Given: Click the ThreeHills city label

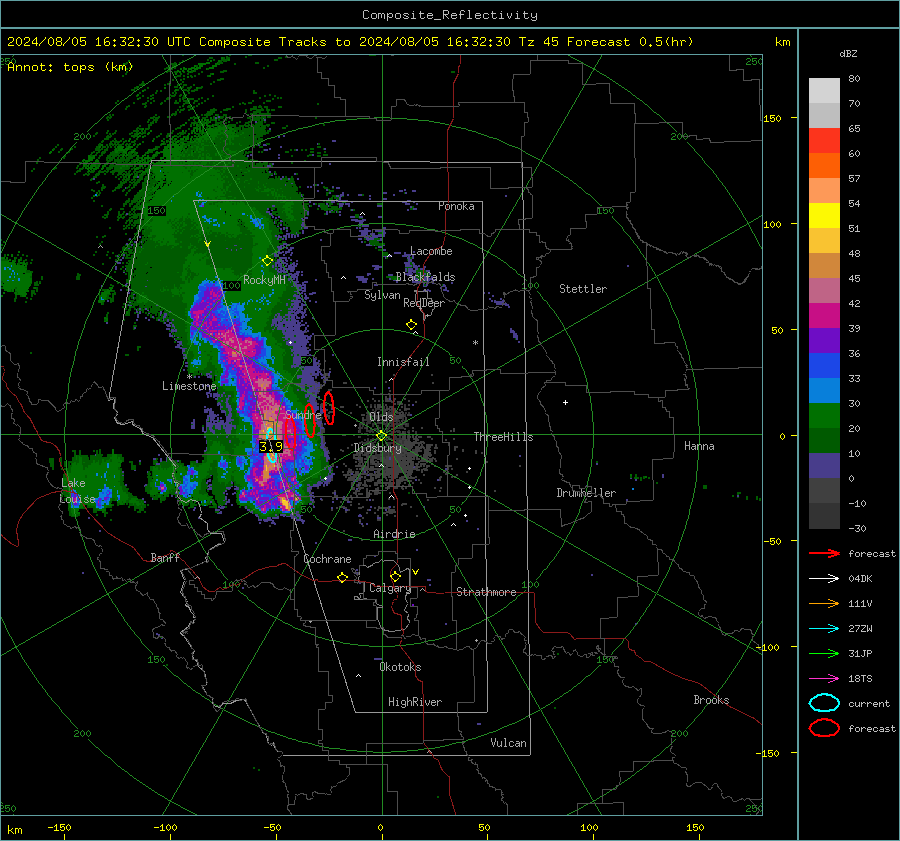Looking at the screenshot, I should [503, 437].
